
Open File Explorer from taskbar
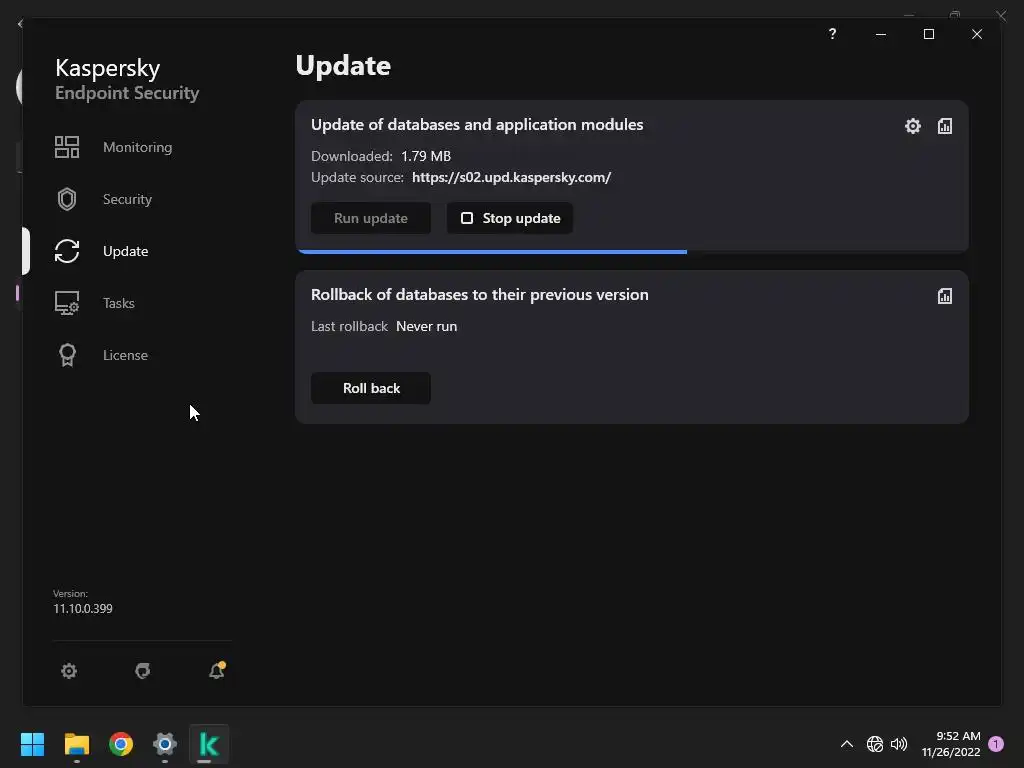[x=76, y=744]
